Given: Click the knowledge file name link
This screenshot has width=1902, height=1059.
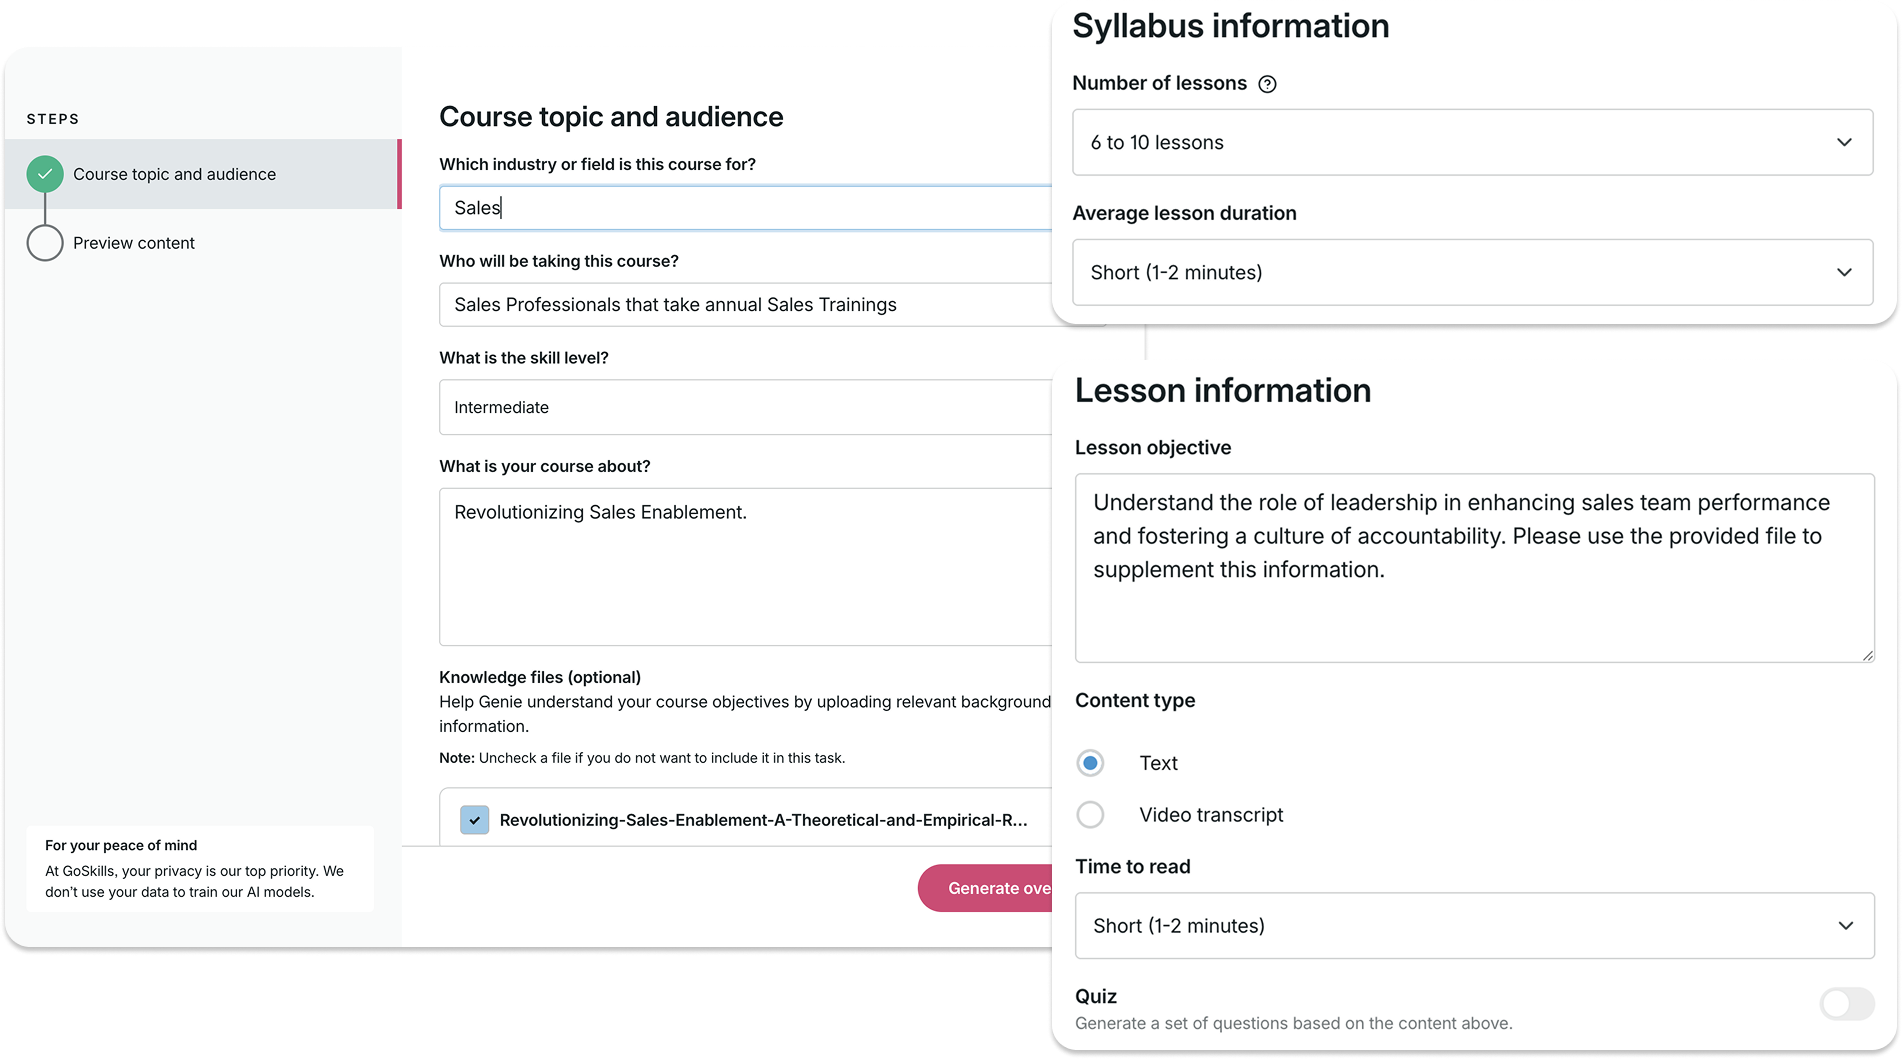Looking at the screenshot, I should pos(763,819).
